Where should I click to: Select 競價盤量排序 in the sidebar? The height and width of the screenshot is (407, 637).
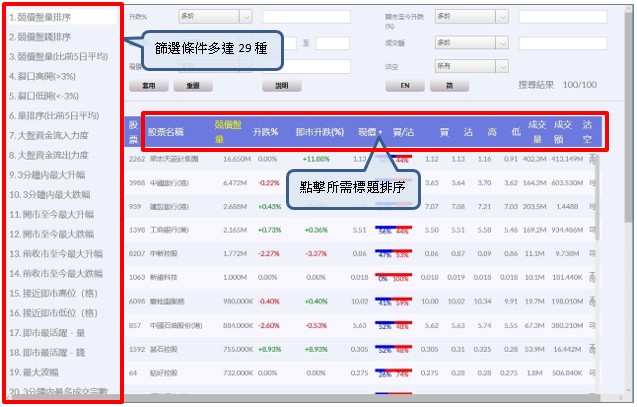tap(44, 17)
